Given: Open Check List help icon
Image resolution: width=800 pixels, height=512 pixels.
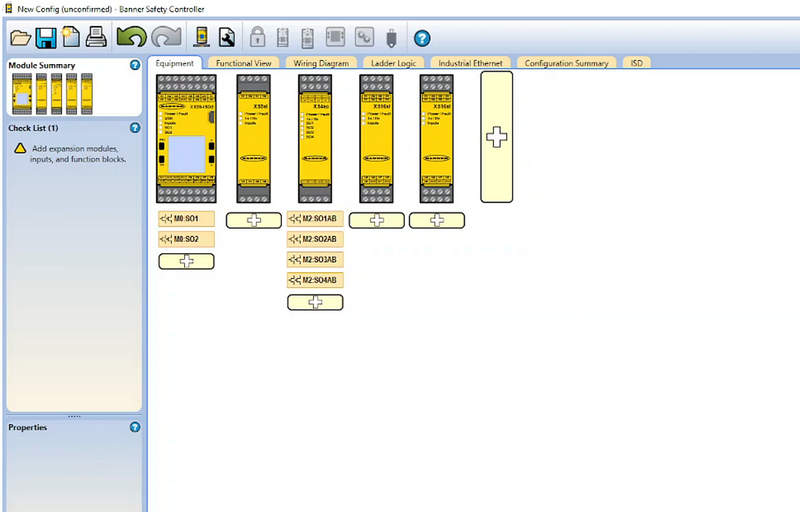Looking at the screenshot, I should (135, 127).
